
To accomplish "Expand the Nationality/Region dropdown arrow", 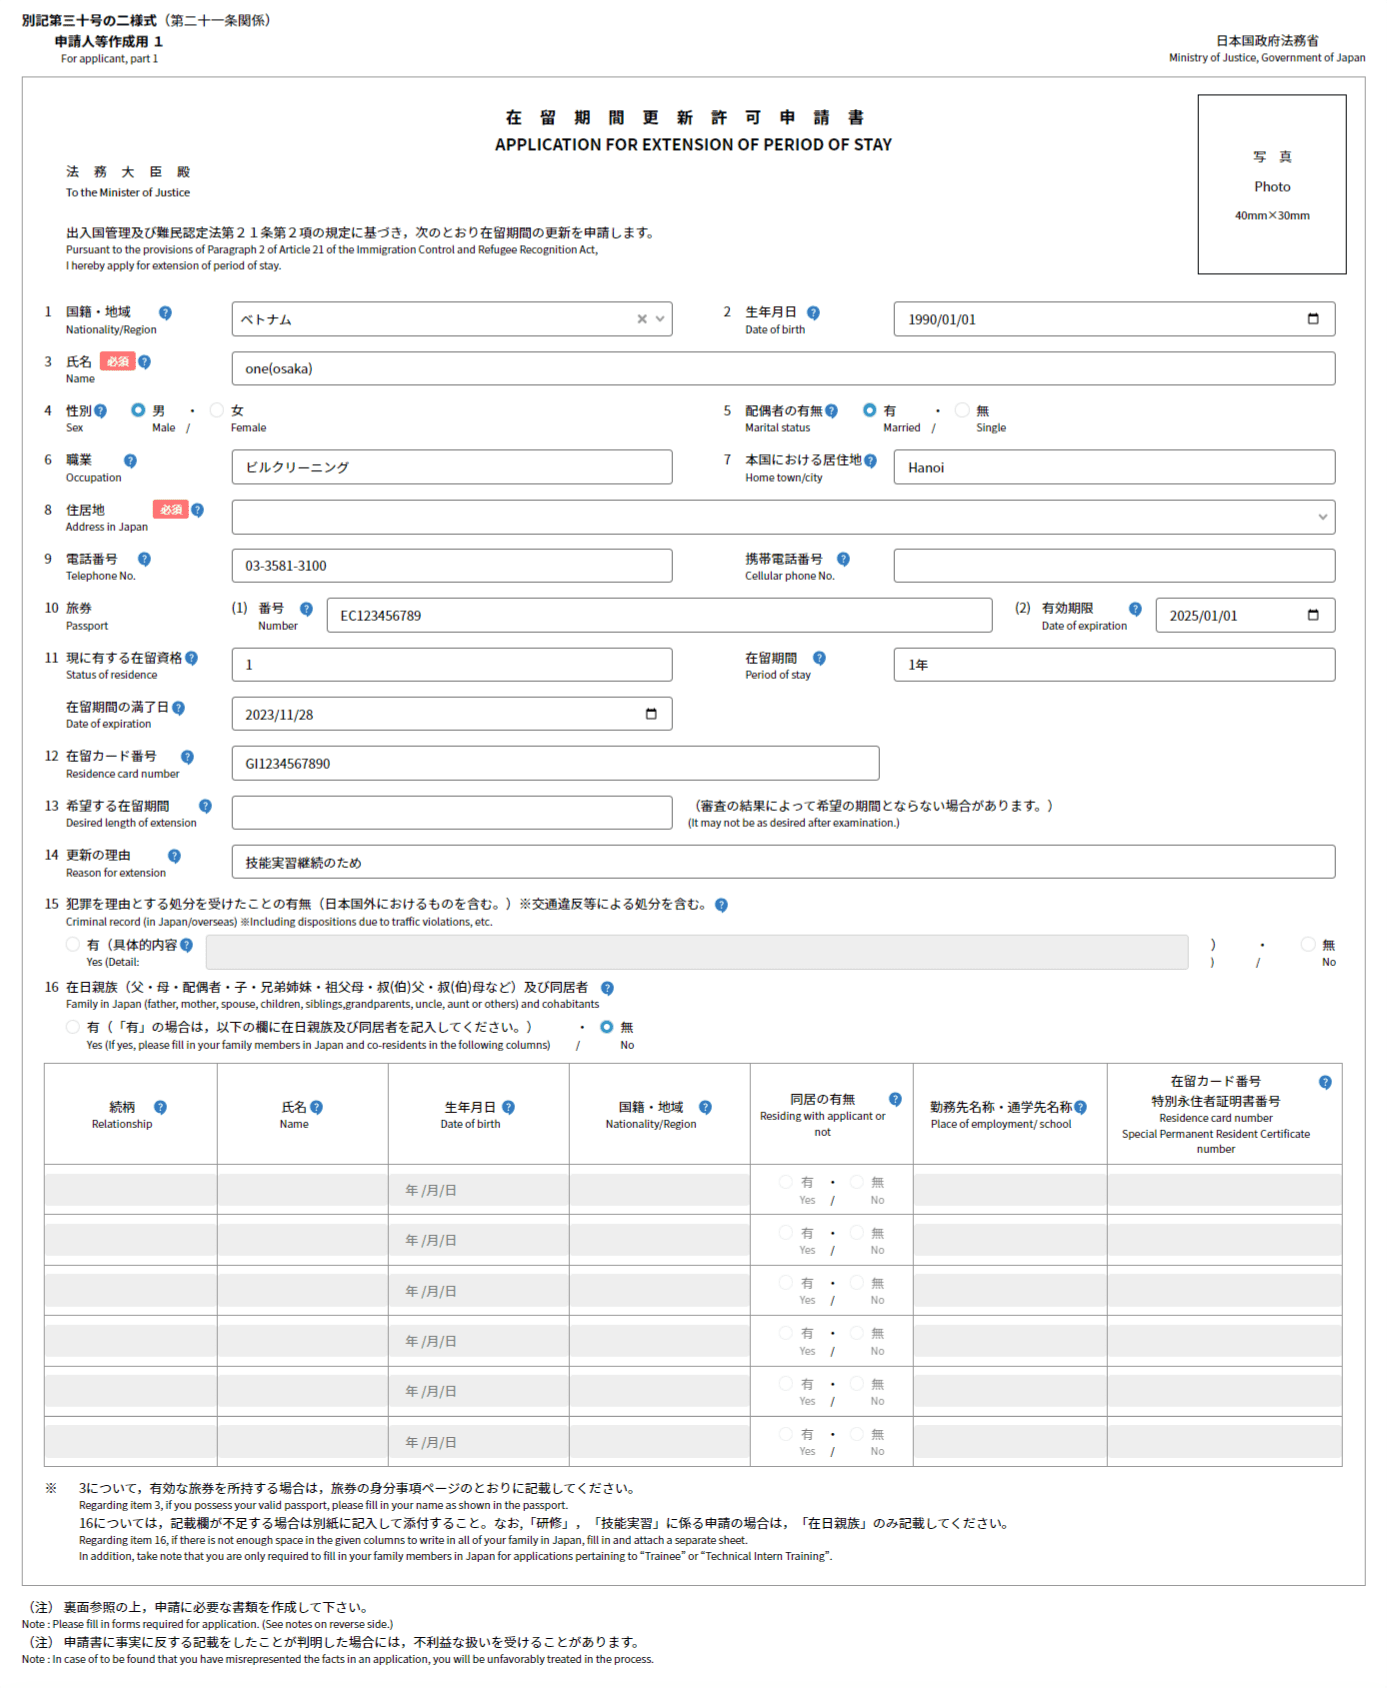I will [660, 319].
